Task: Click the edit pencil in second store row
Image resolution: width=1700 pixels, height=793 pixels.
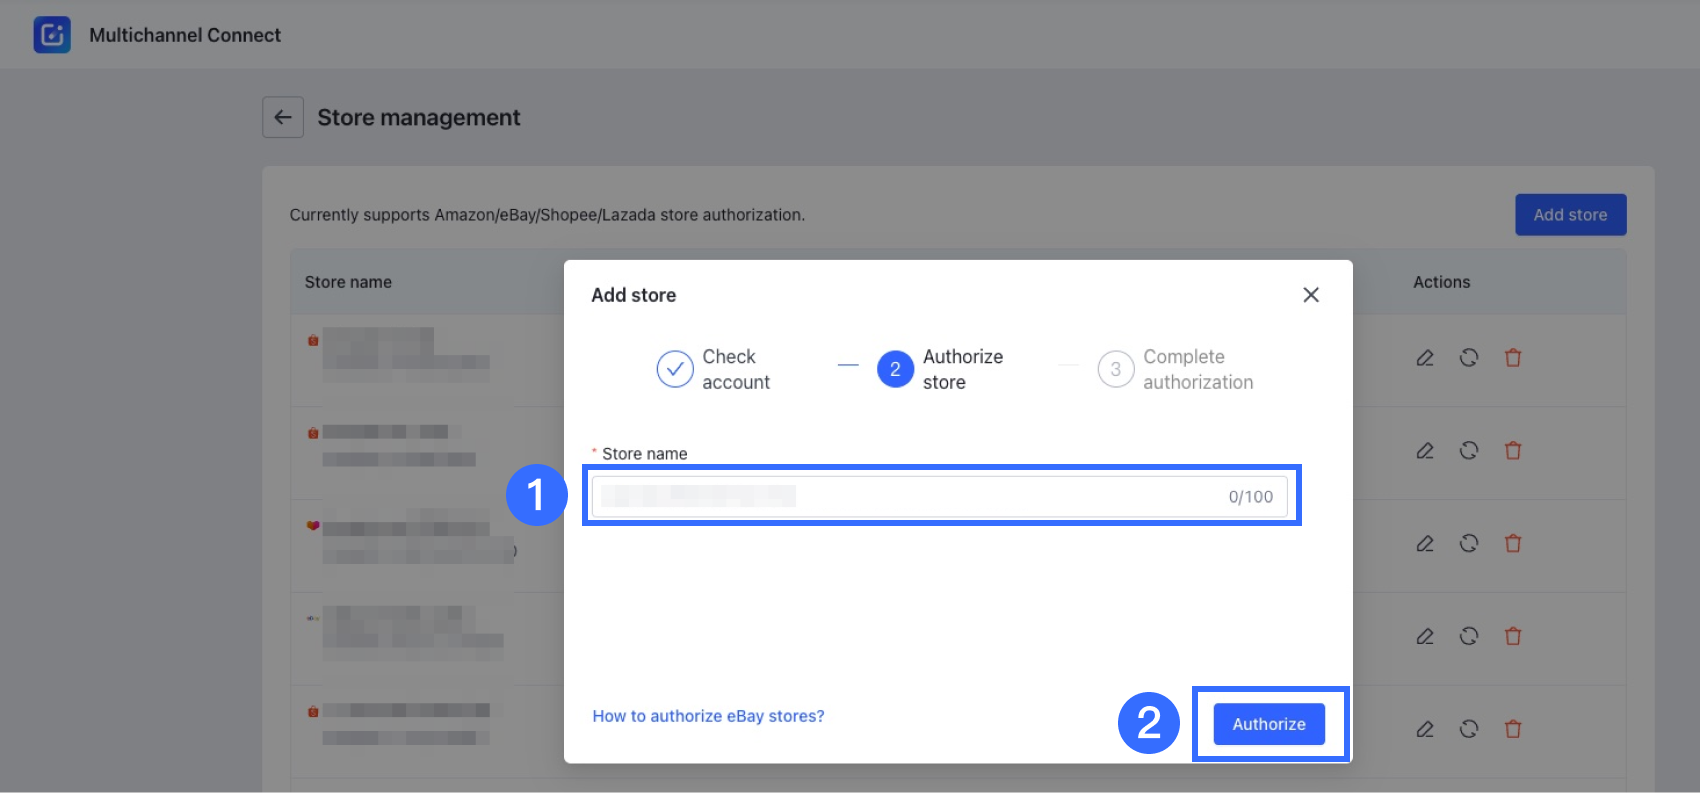Action: click(1425, 451)
